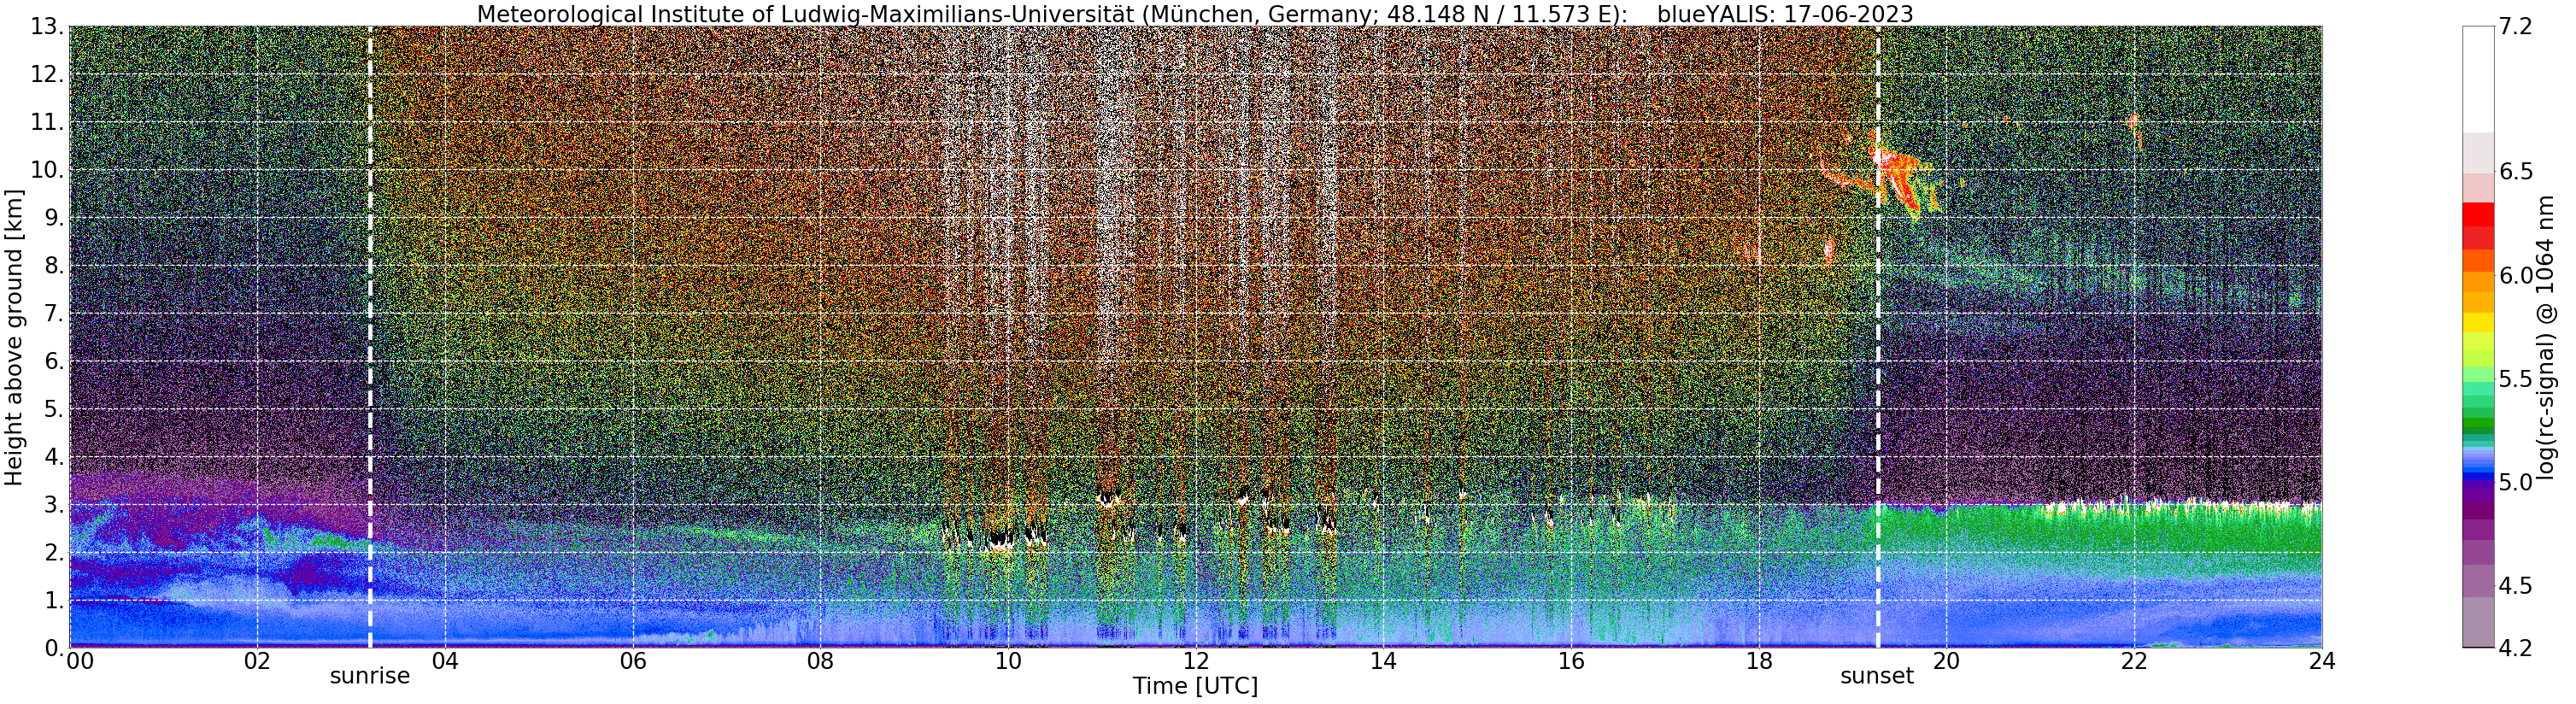This screenshot has width=2576, height=704.
Task: Click the '5.5' colorbar value label
Action: click(2515, 379)
